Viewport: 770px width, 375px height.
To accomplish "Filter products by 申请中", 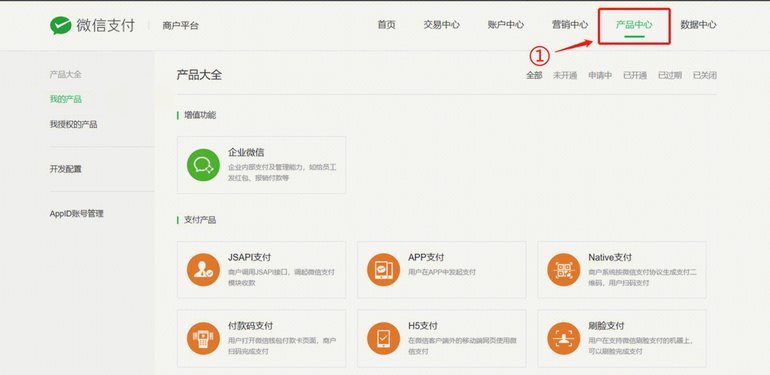I will click(x=600, y=76).
